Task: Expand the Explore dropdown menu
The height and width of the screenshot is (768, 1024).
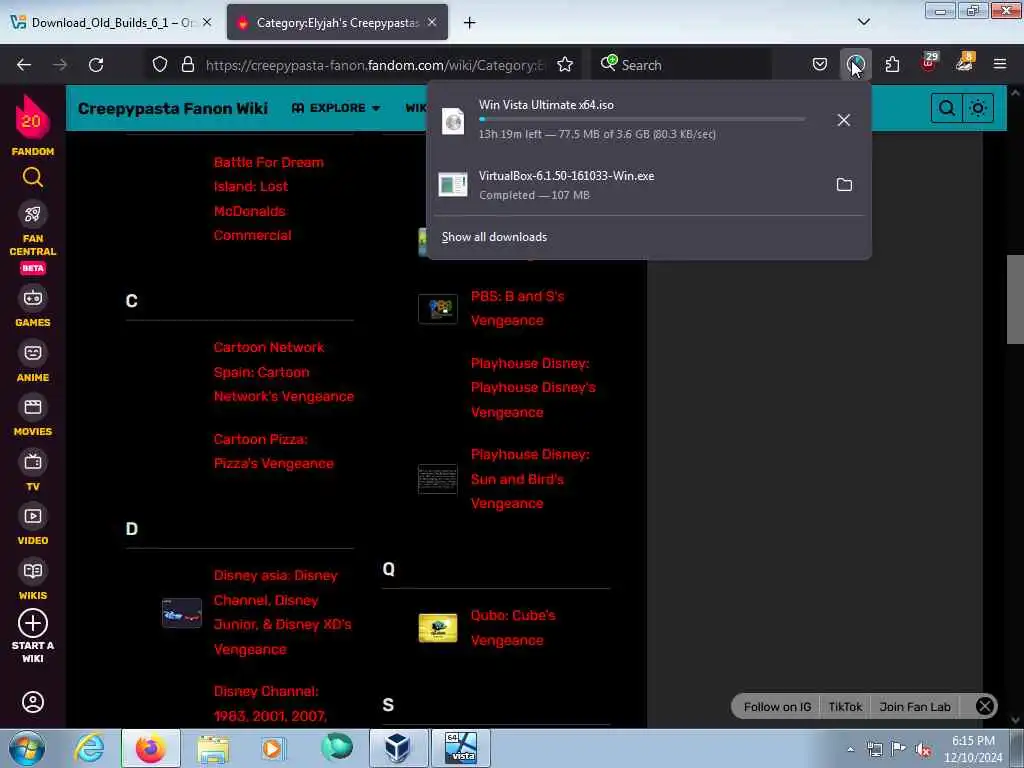Action: pyautogui.click(x=336, y=108)
